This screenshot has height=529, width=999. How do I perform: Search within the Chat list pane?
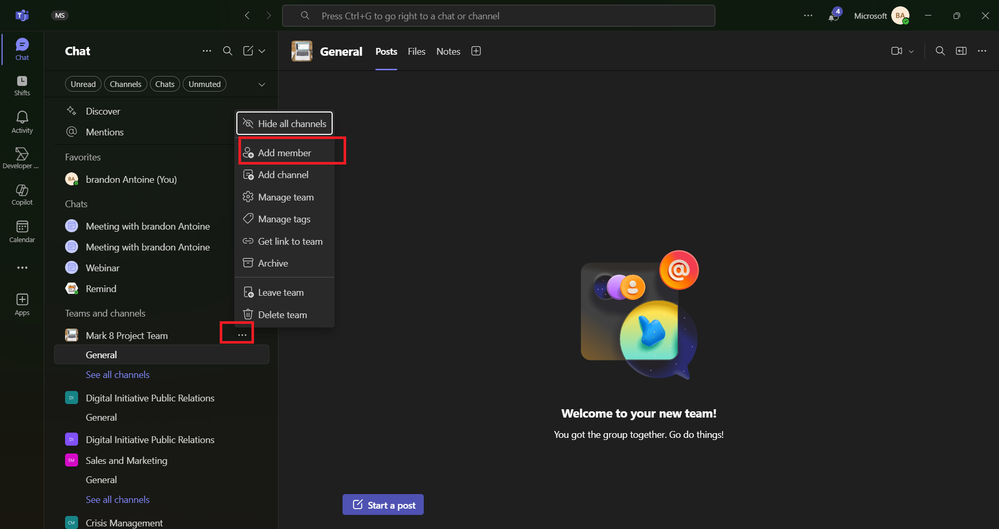227,51
